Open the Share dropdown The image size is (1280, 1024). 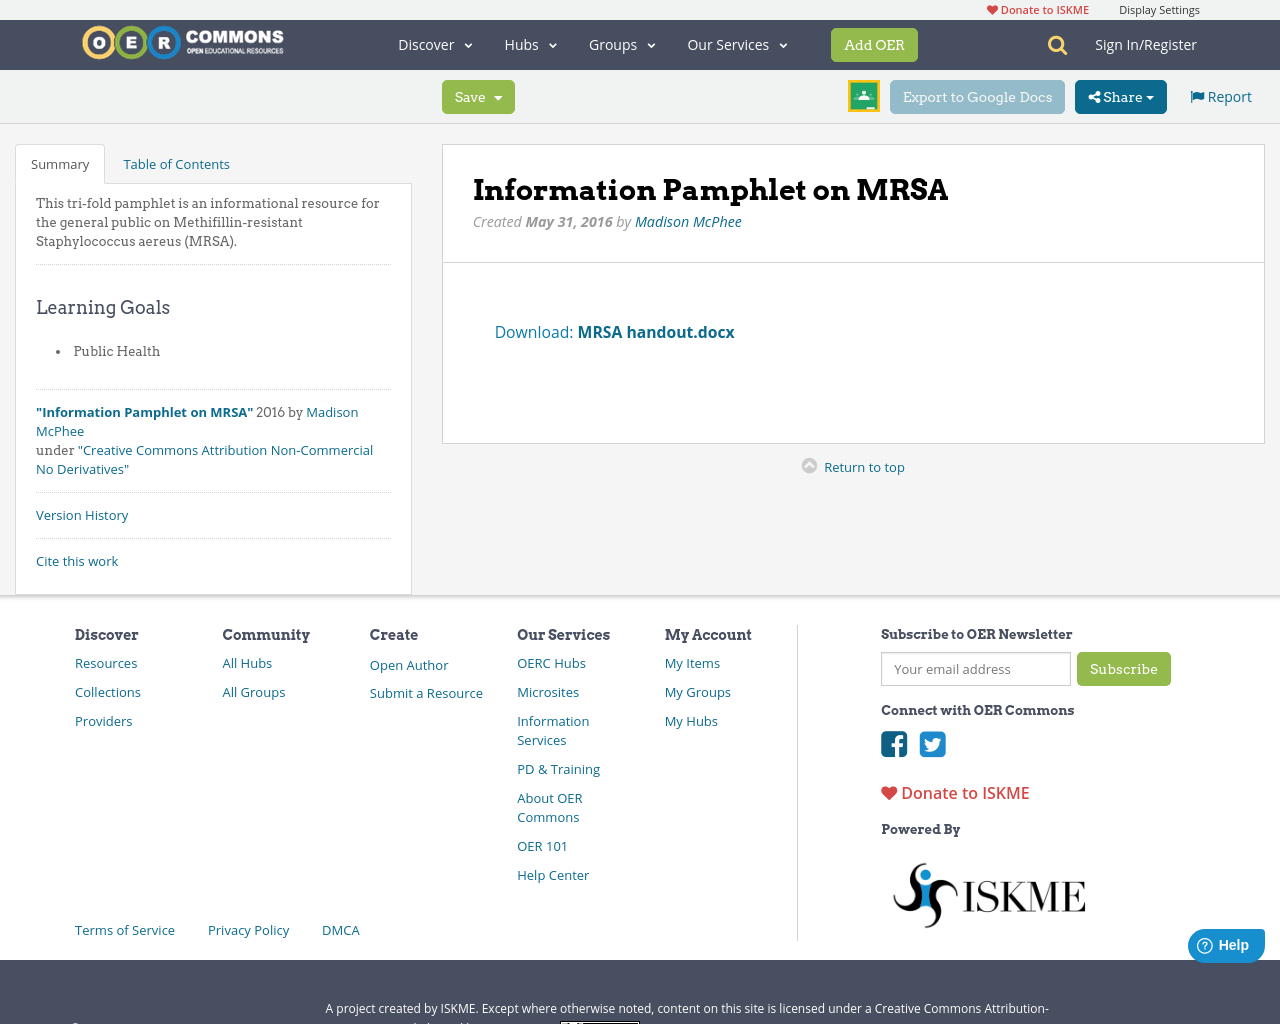point(1120,96)
